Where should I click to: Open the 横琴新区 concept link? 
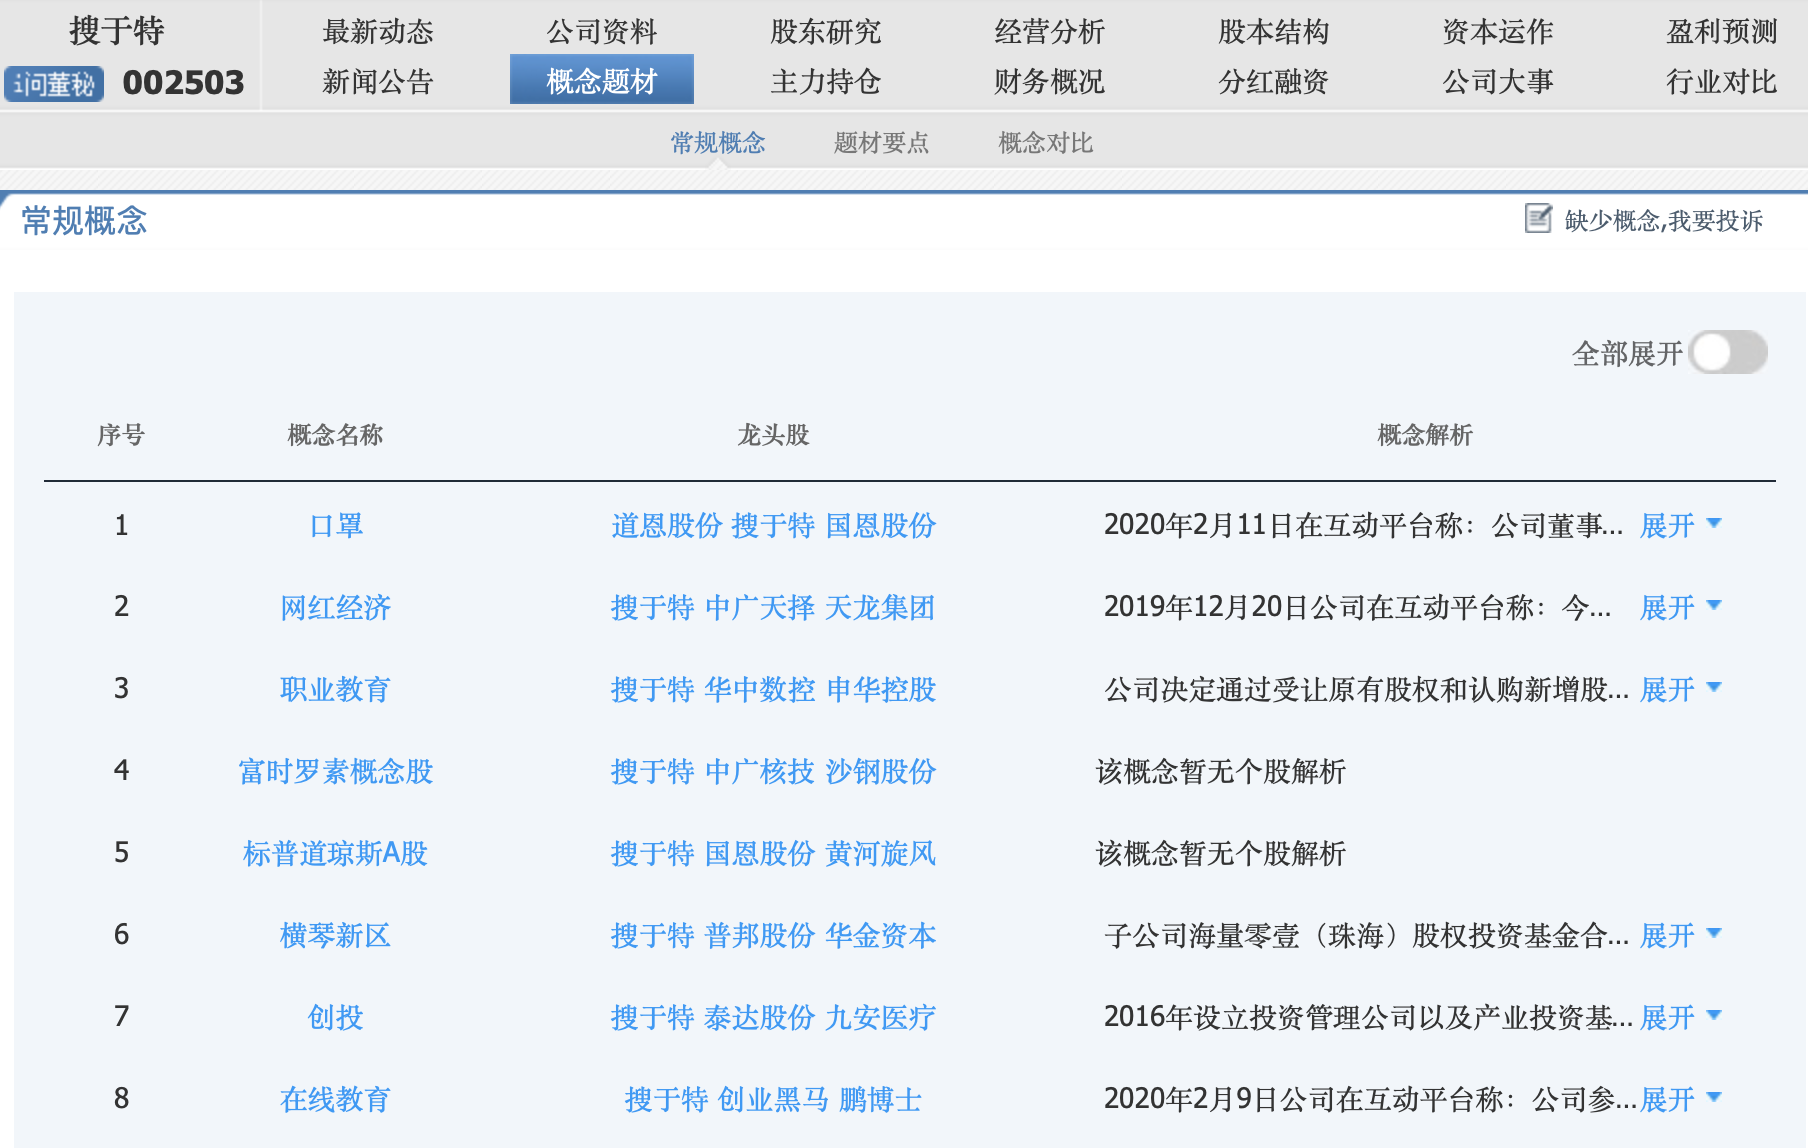click(336, 935)
